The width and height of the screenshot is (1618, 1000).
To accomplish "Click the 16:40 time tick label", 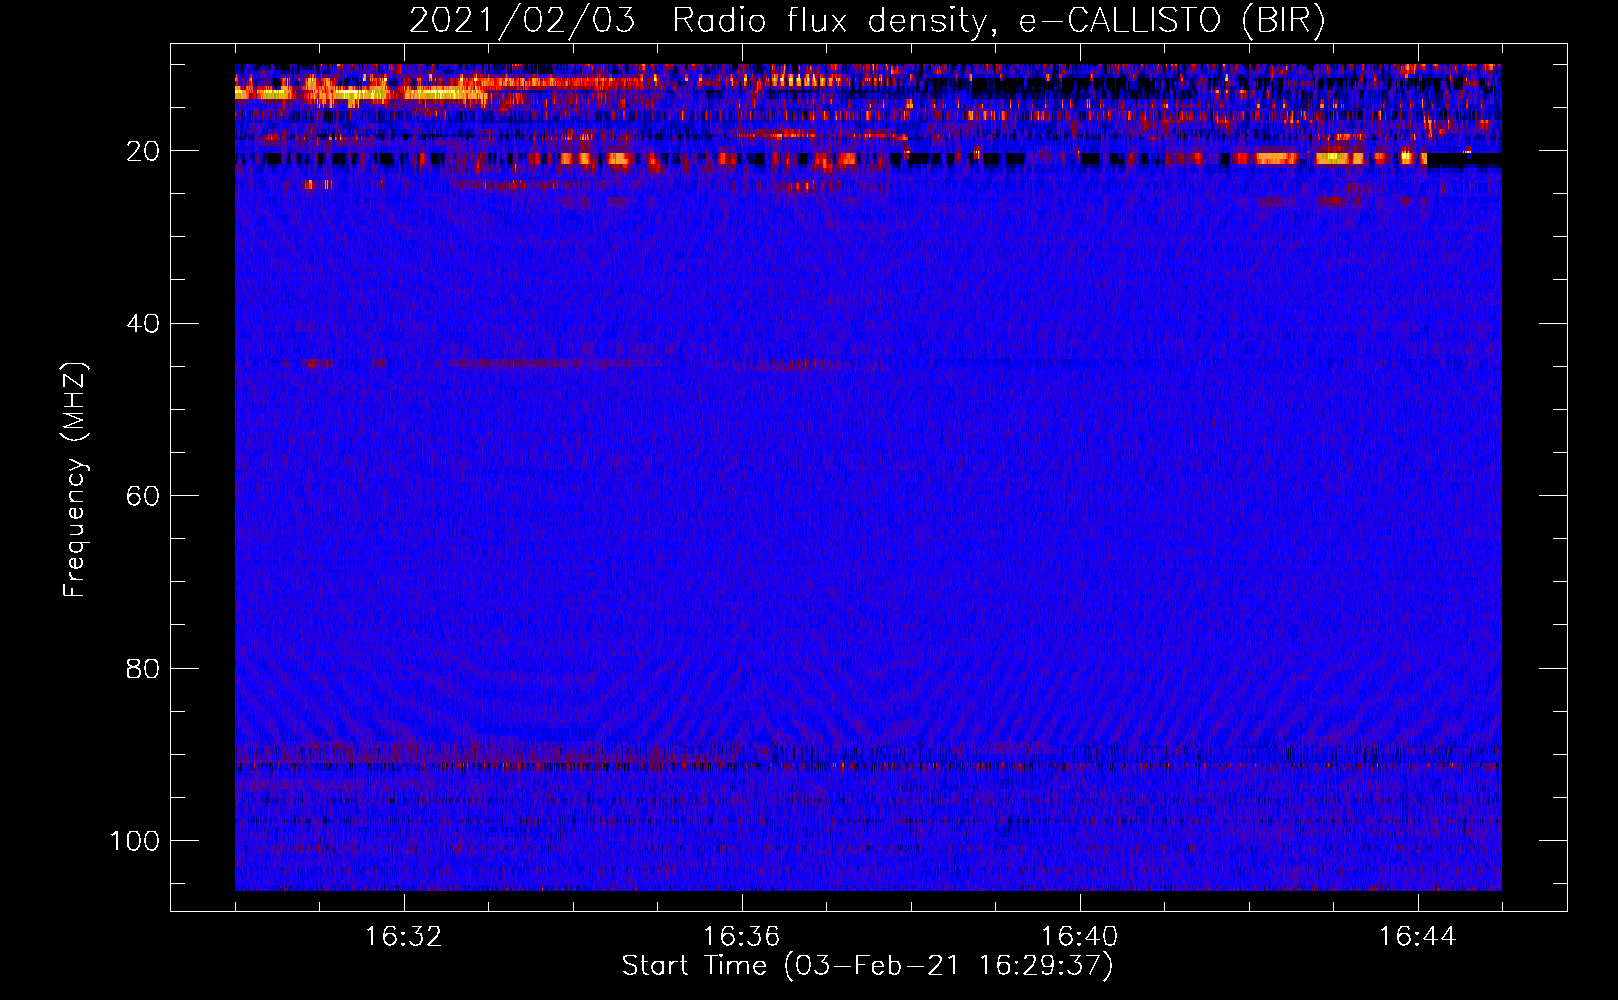I will [x=1079, y=937].
